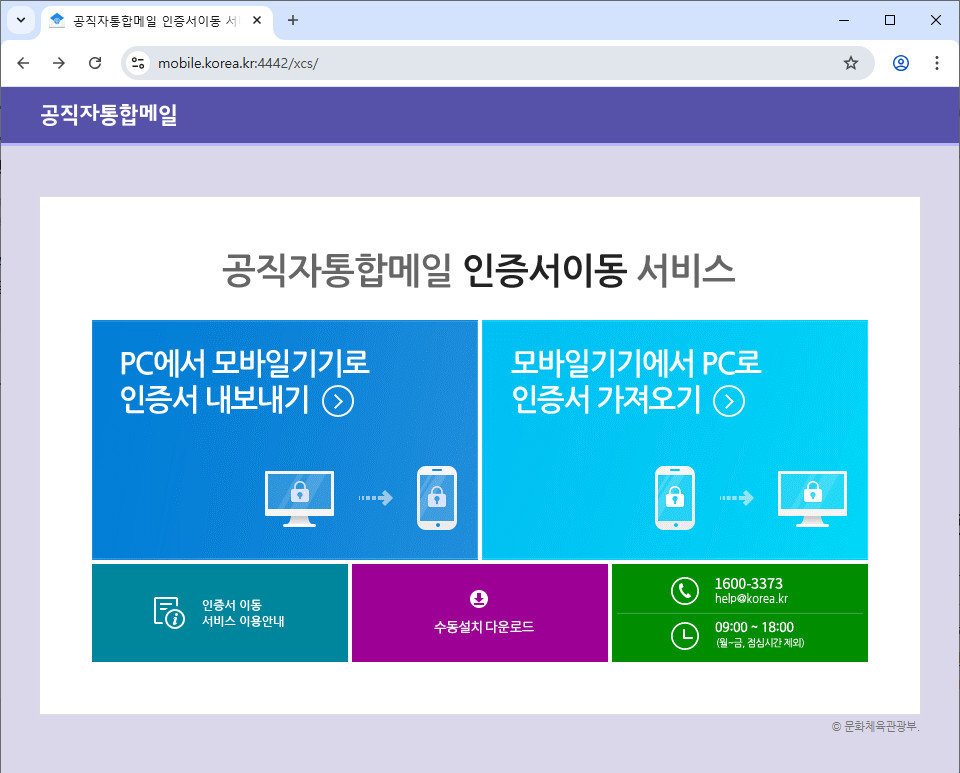
Task: Click the document info icon in guide tile
Action: click(x=168, y=613)
